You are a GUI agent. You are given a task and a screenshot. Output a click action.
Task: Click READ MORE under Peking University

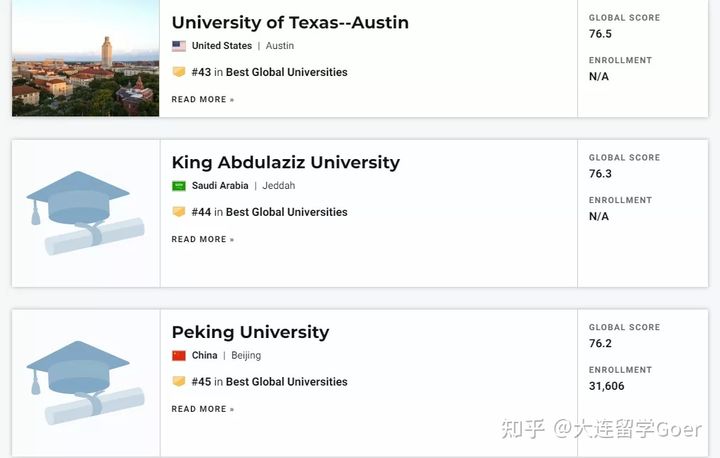tap(202, 409)
